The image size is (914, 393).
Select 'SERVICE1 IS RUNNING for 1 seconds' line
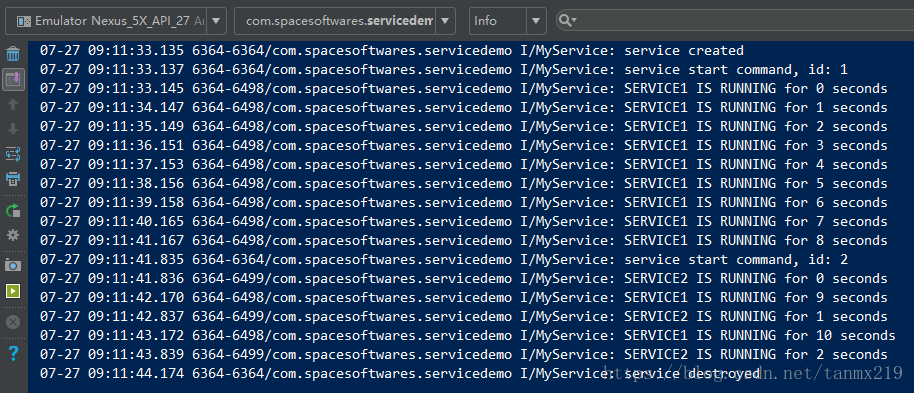(x=463, y=108)
